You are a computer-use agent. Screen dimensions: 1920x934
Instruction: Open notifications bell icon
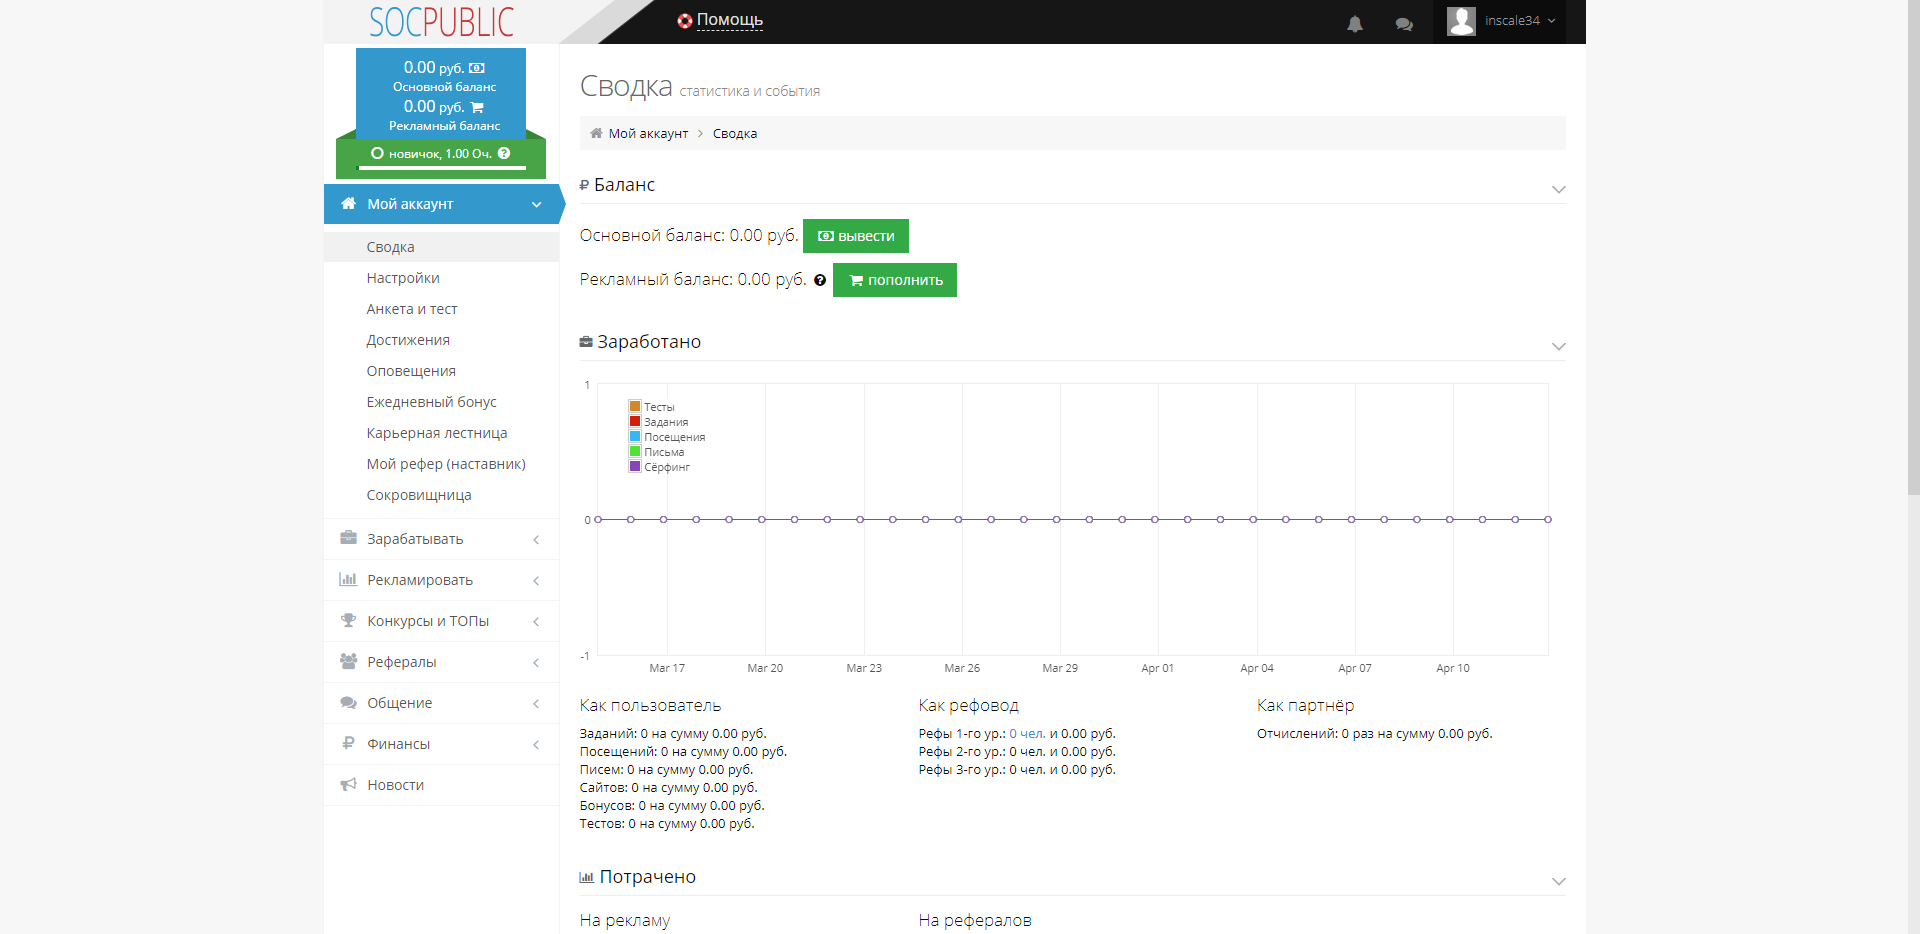point(1354,24)
